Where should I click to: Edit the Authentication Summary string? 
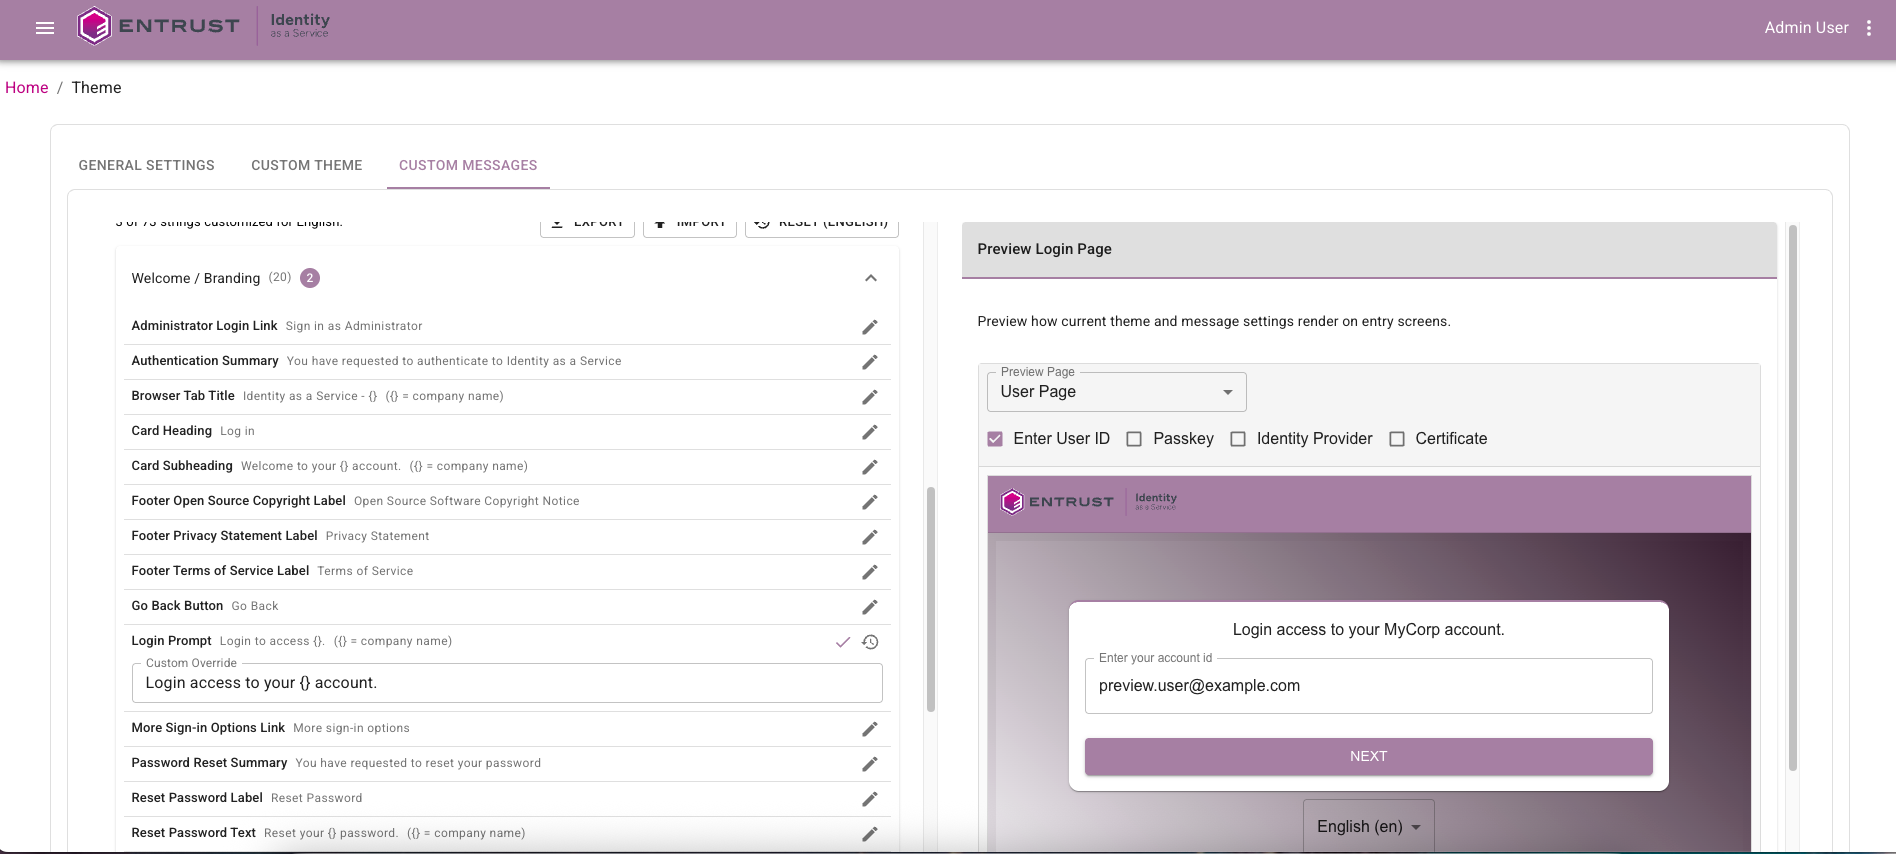870,362
